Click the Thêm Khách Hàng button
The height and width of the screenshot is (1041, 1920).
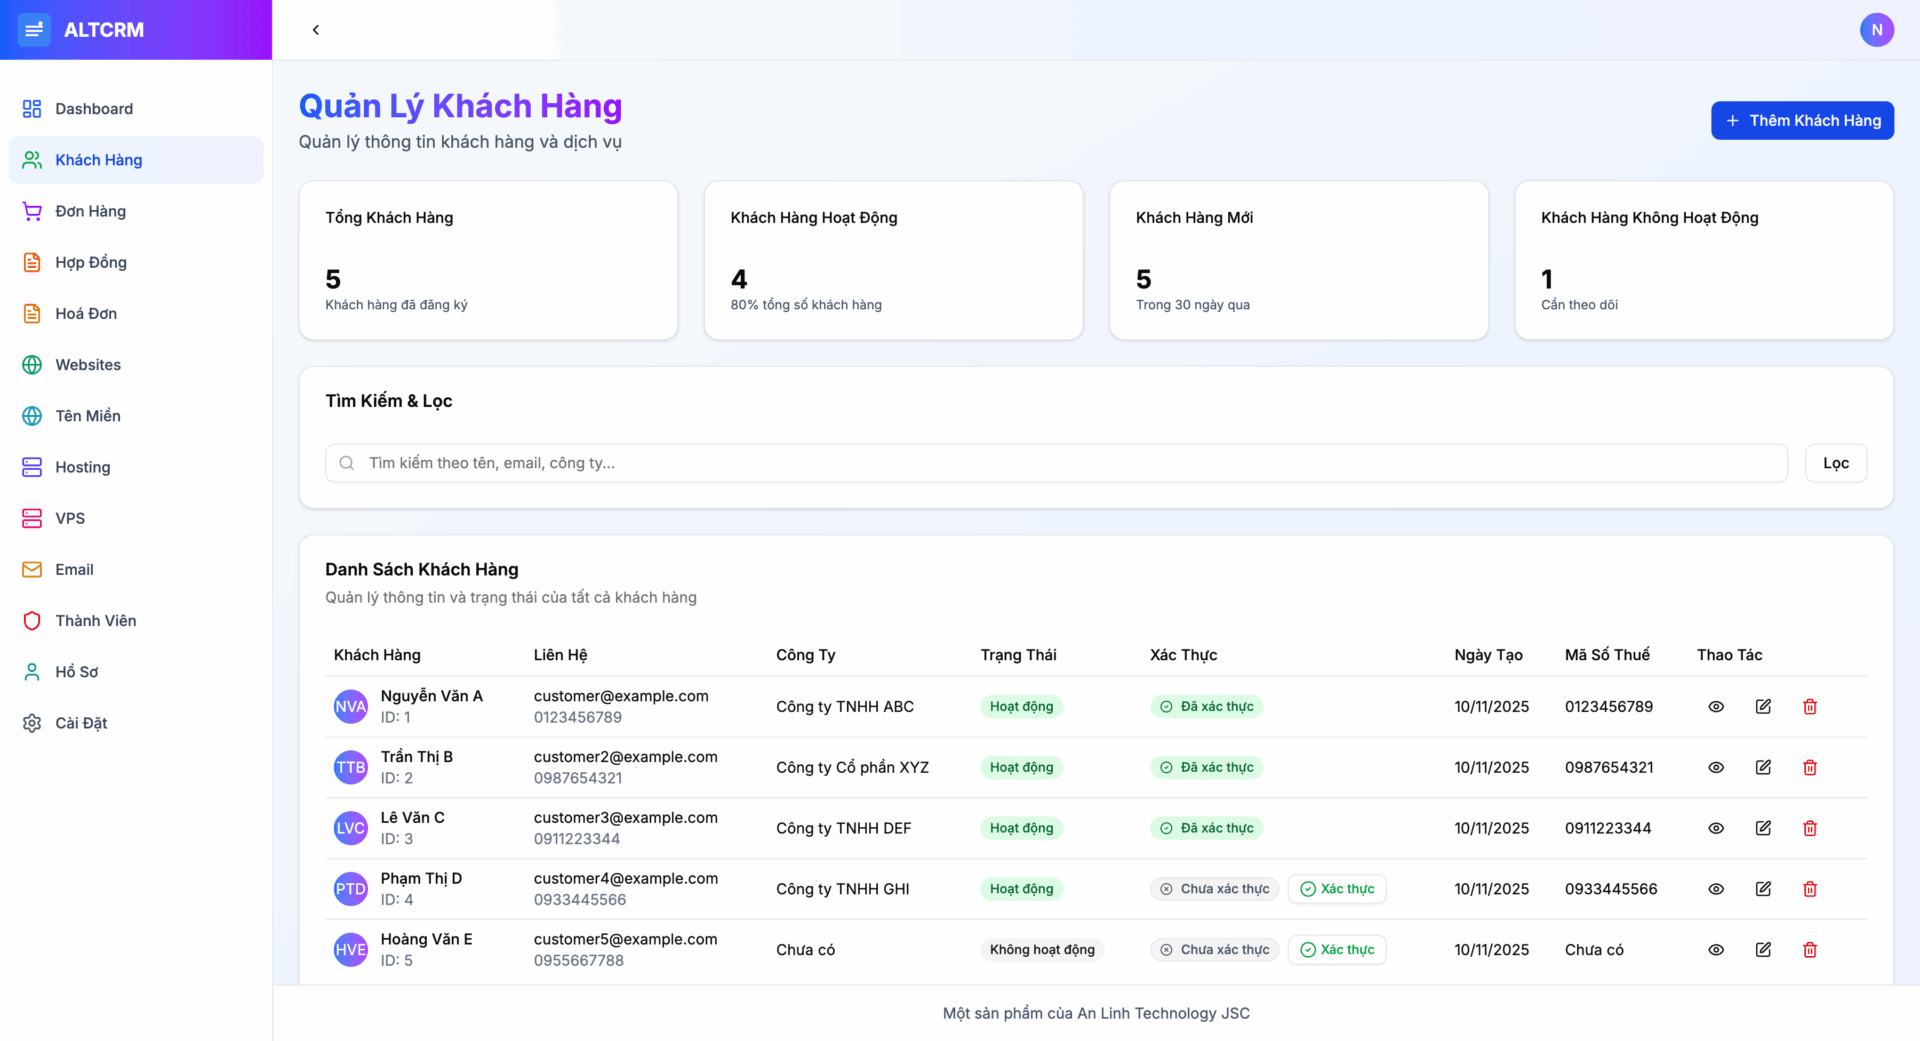1802,120
